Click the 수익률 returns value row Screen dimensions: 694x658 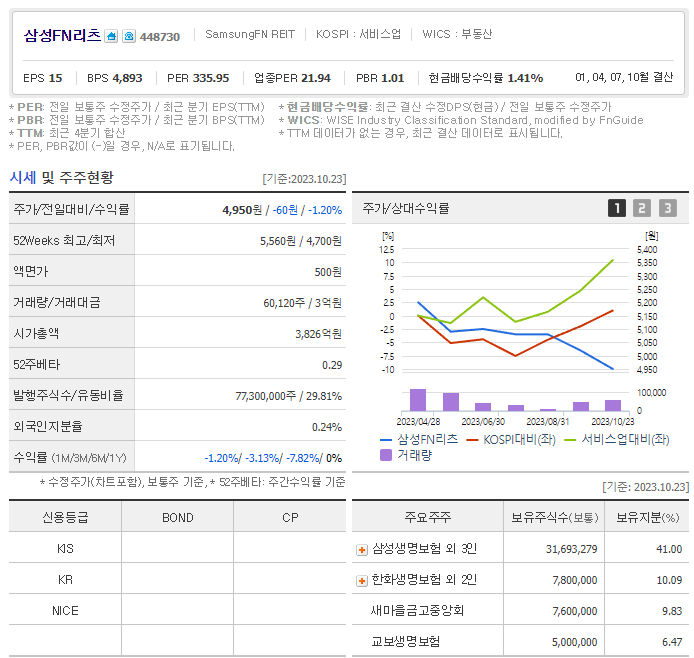(273, 458)
